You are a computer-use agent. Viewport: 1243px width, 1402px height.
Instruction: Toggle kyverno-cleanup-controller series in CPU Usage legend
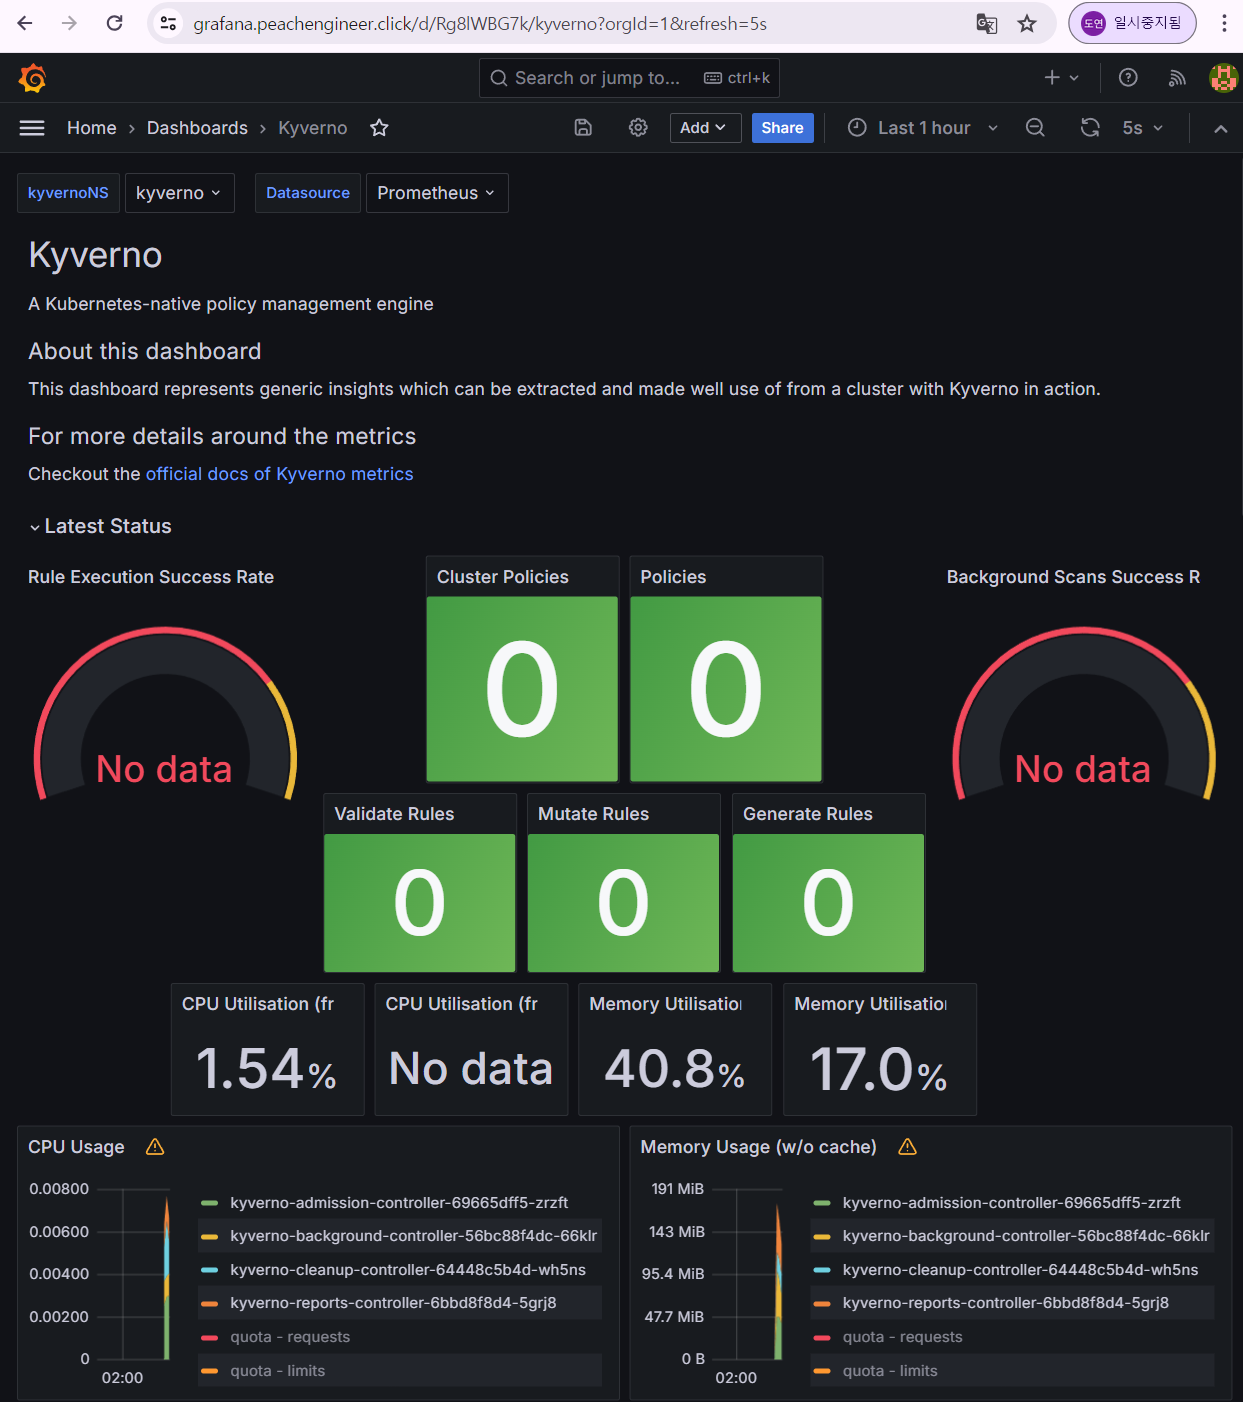408,1270
